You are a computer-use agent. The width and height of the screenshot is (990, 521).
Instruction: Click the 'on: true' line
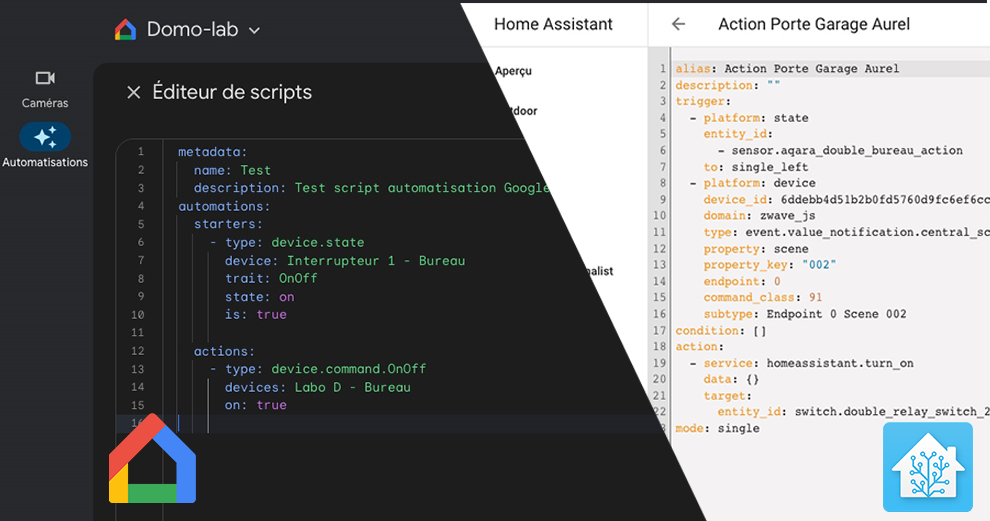point(256,405)
